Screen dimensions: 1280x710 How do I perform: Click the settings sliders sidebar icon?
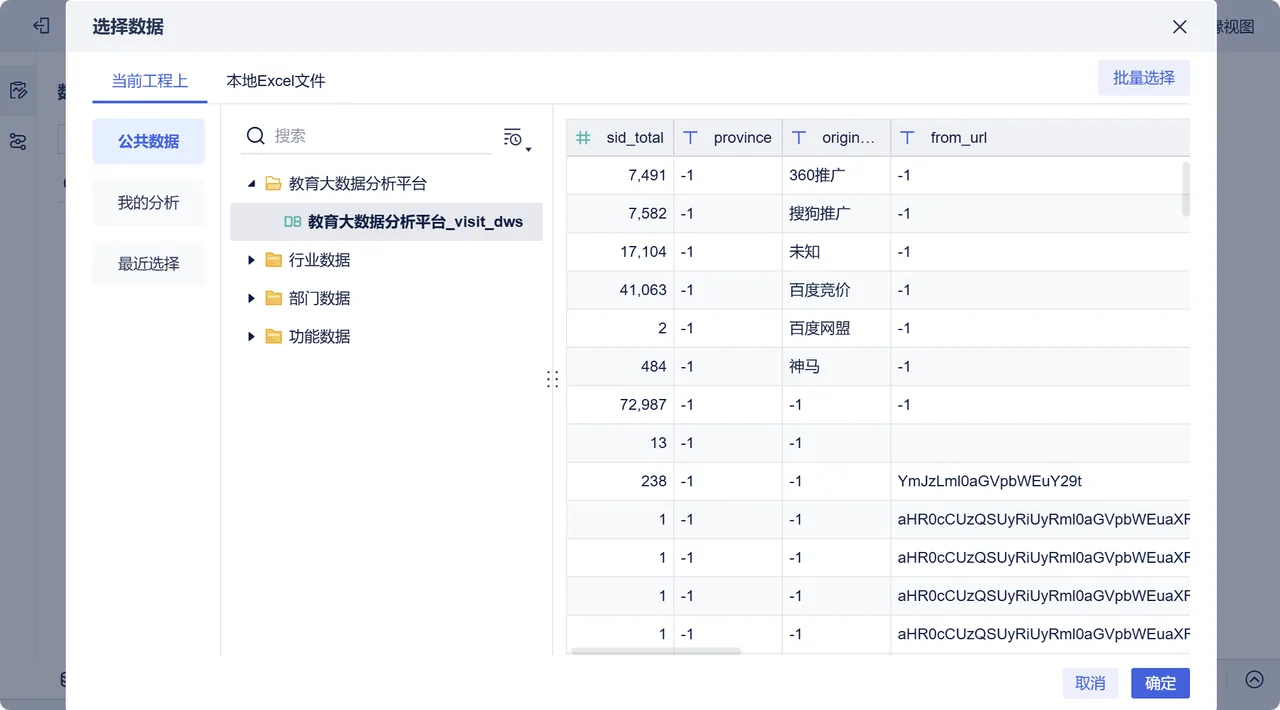coord(18,141)
